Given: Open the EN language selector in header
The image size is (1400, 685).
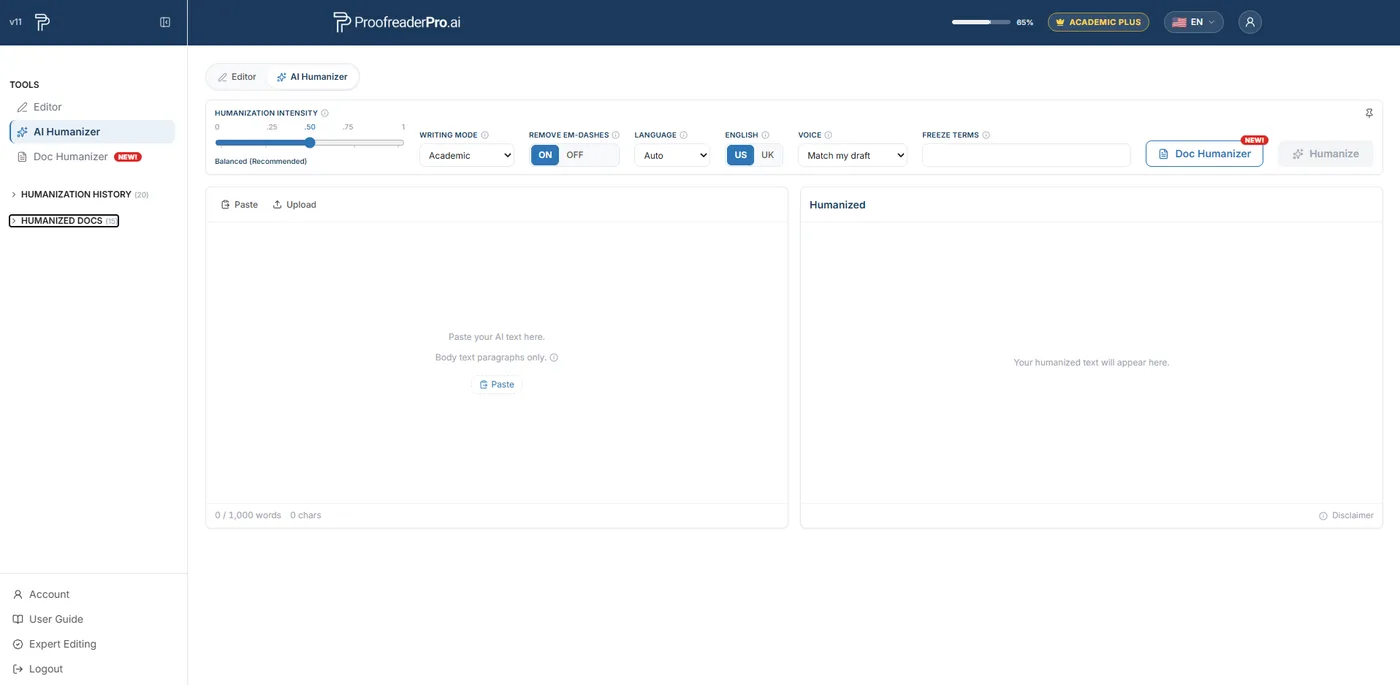Looking at the screenshot, I should point(1194,22).
